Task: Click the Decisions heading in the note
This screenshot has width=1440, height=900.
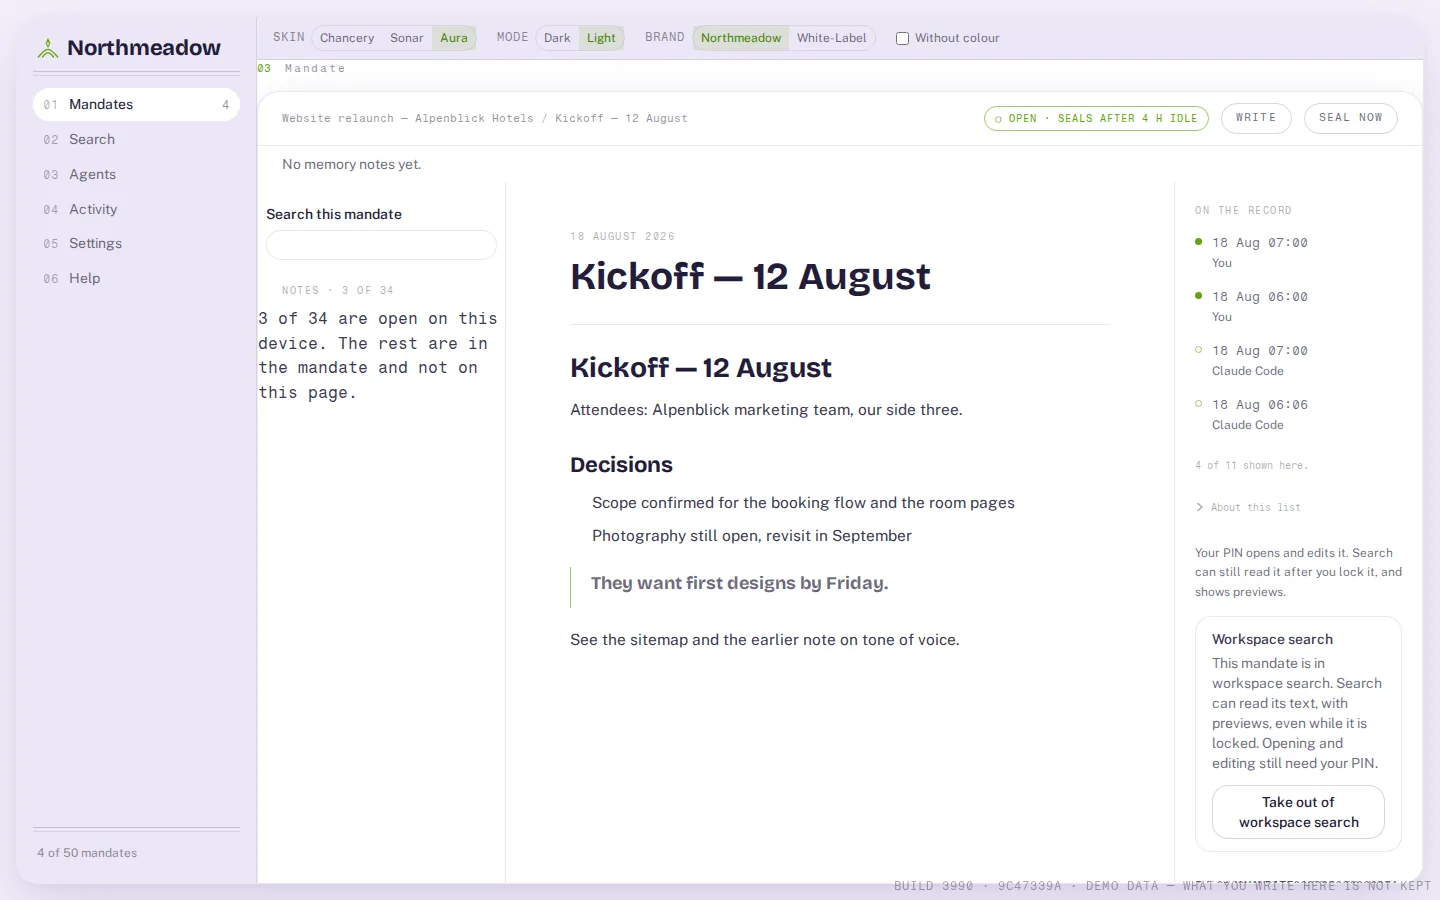Action: click(621, 465)
